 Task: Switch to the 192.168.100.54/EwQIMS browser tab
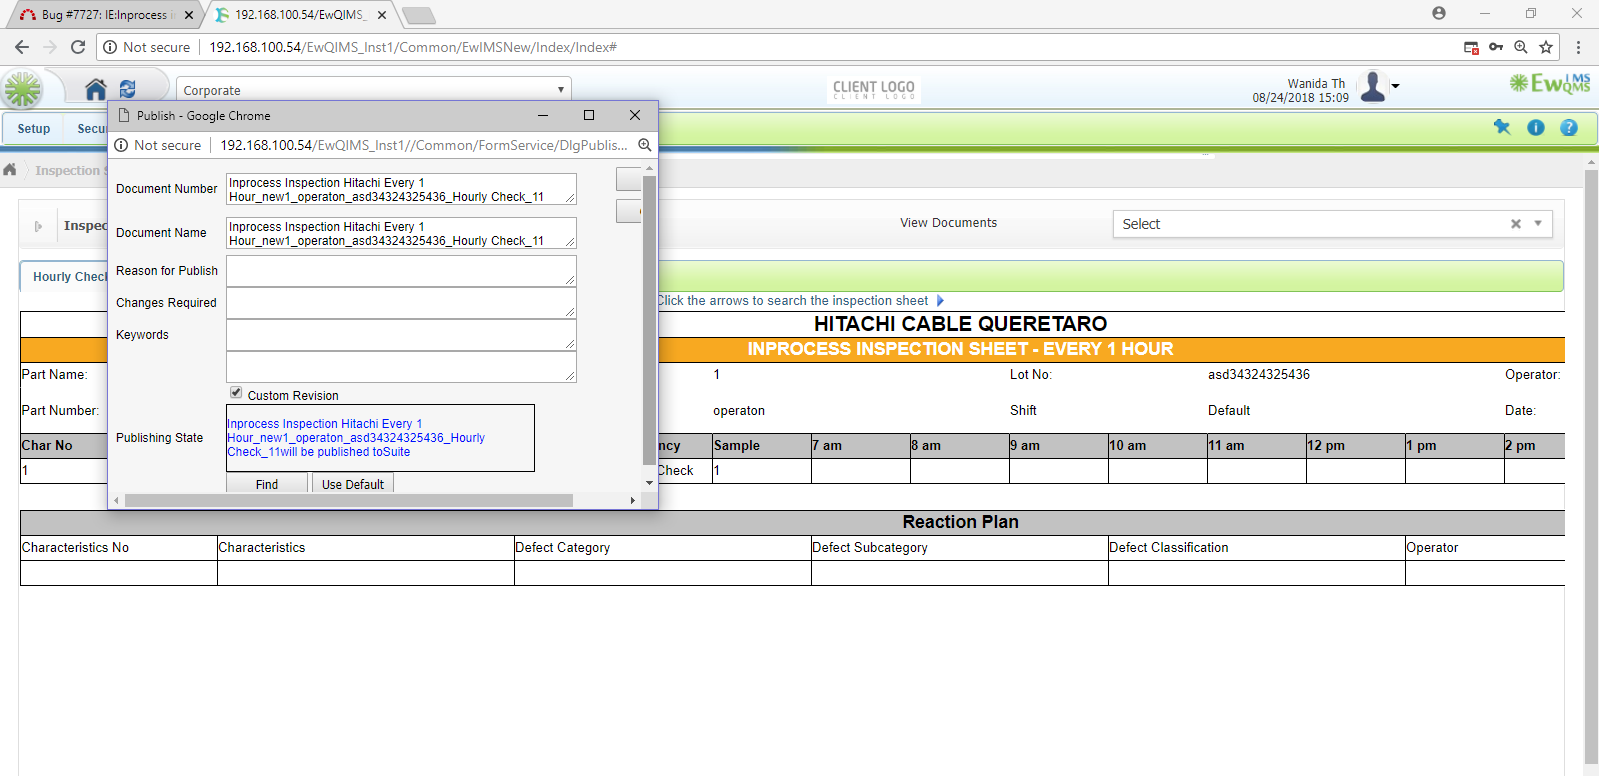(x=299, y=15)
